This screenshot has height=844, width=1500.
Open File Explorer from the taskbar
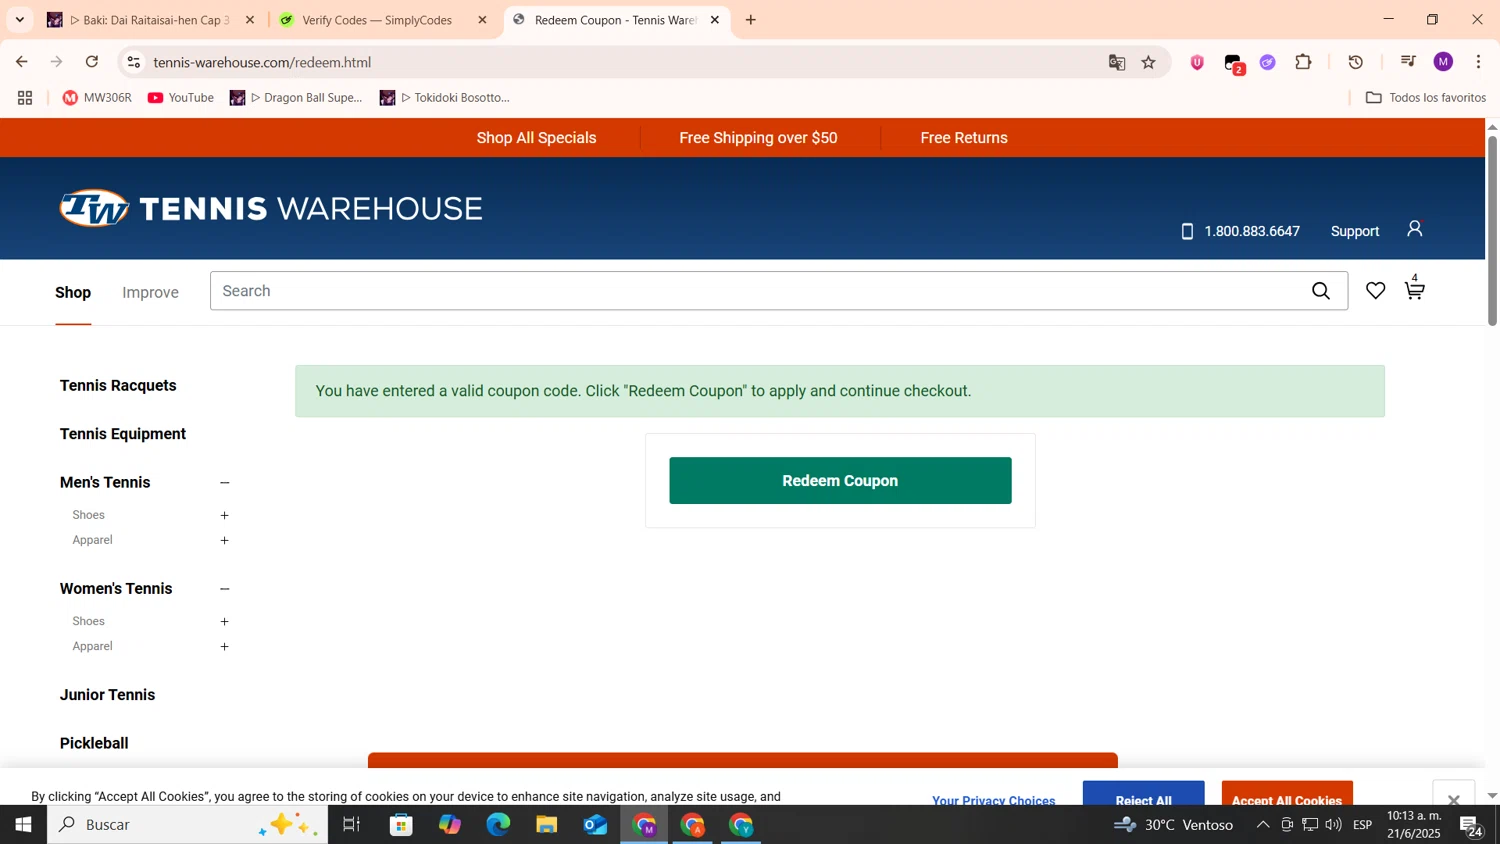click(x=546, y=825)
